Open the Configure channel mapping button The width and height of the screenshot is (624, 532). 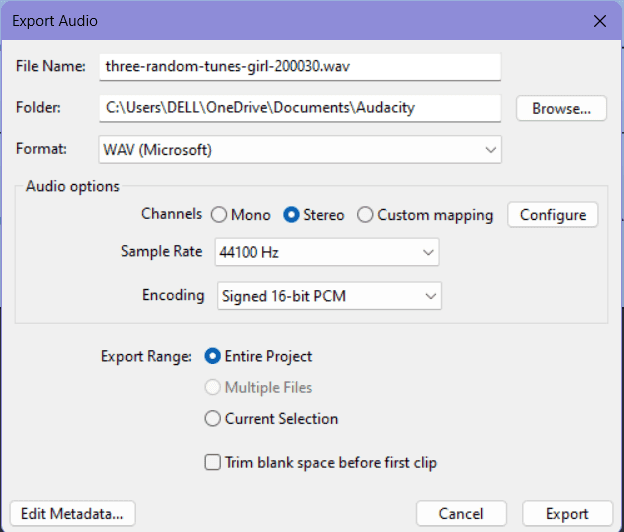[x=552, y=215]
